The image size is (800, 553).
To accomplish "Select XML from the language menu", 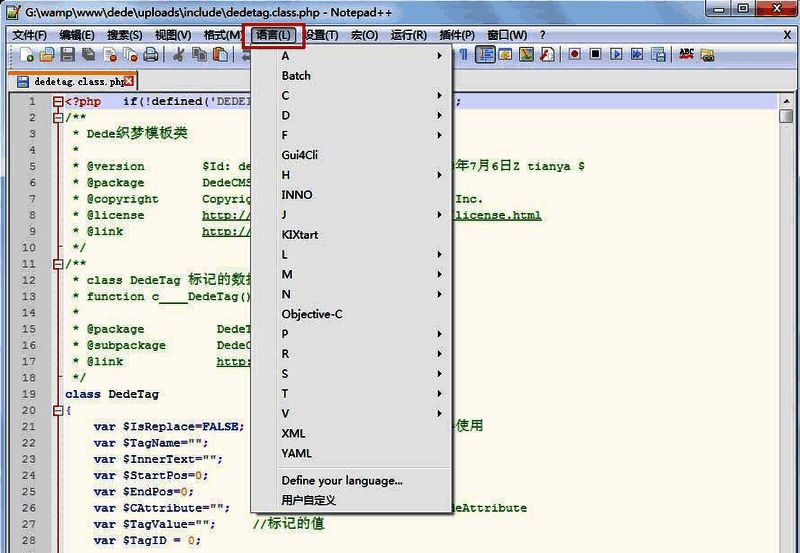I will pyautogui.click(x=294, y=433).
